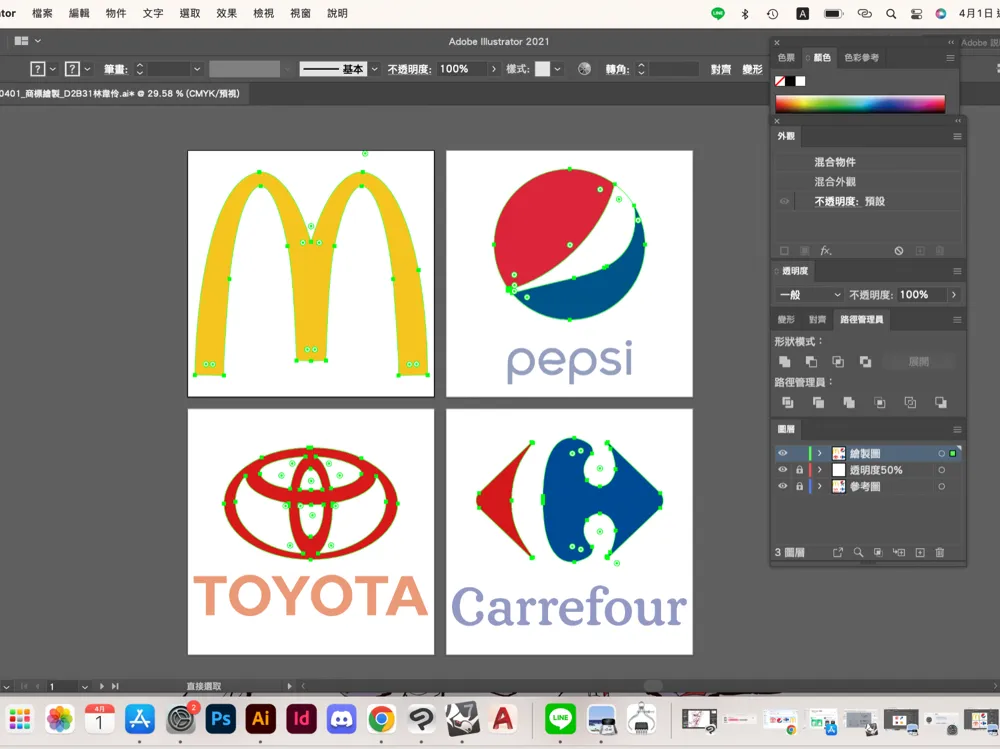
Task: Open Photoshop from the dock
Action: coord(221,719)
